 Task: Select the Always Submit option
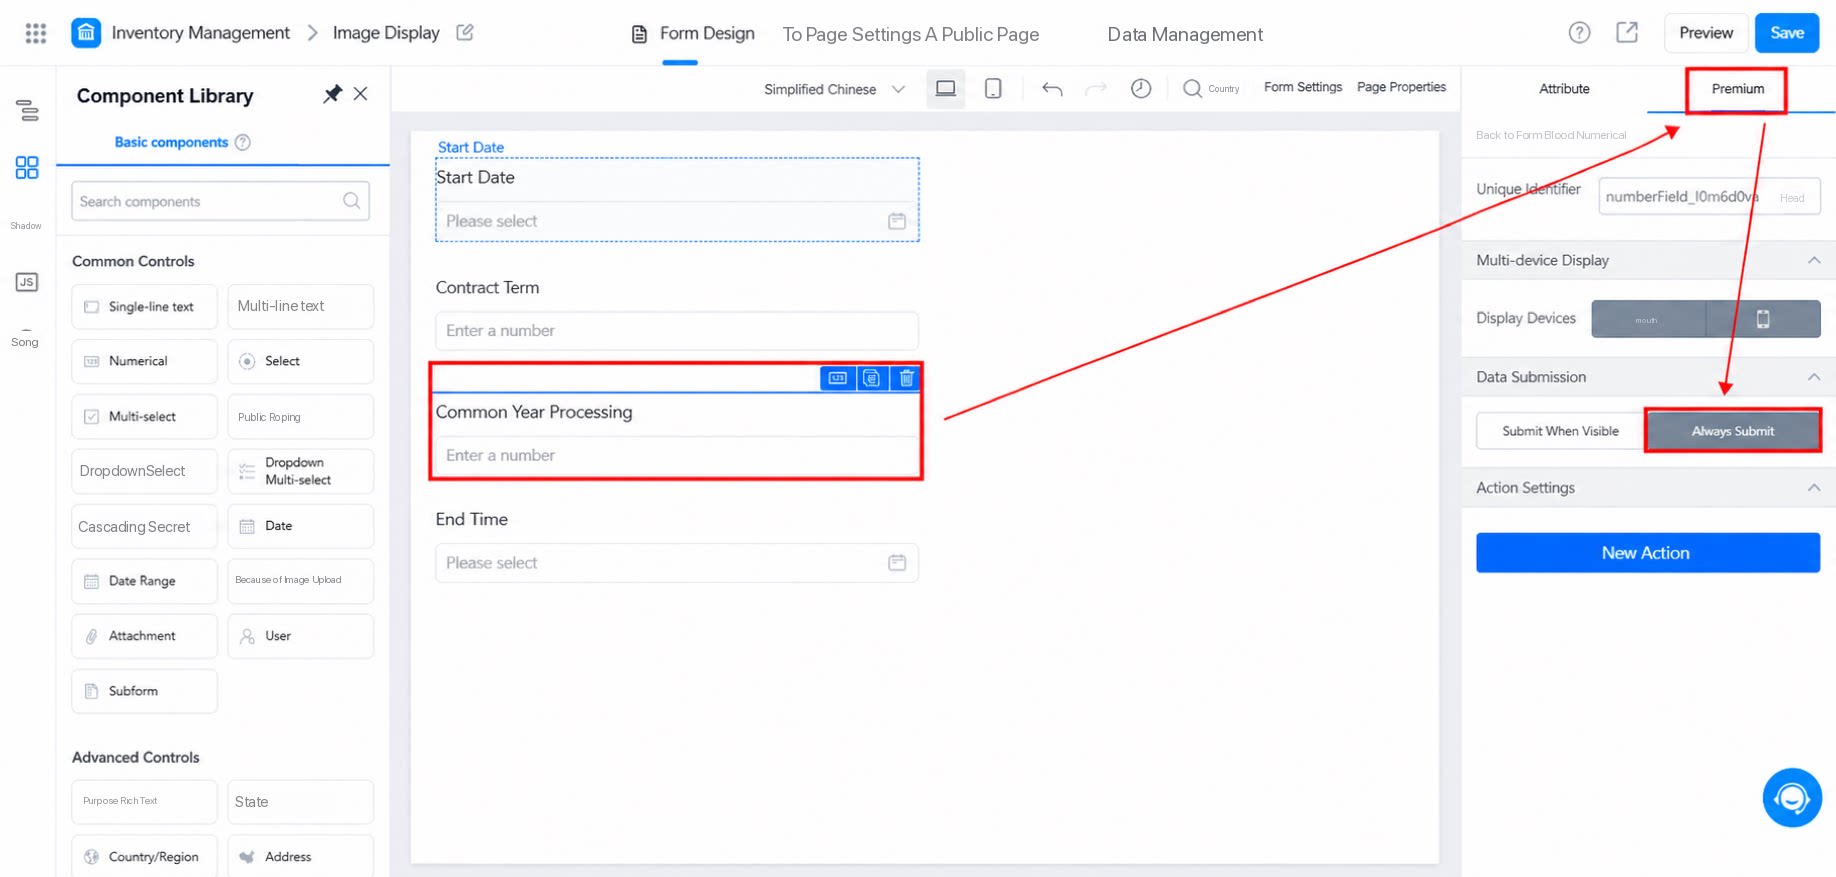tap(1732, 431)
